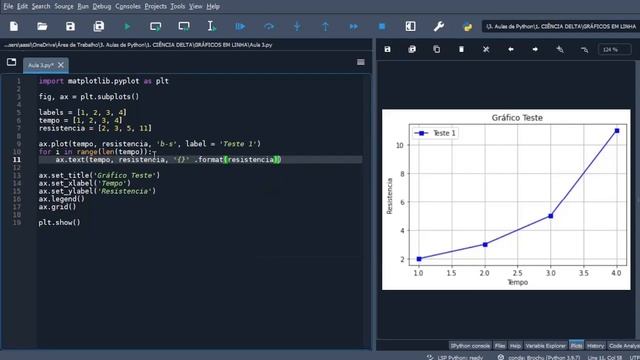Switch to the History tab
The width and height of the screenshot is (640, 360).
click(x=595, y=346)
